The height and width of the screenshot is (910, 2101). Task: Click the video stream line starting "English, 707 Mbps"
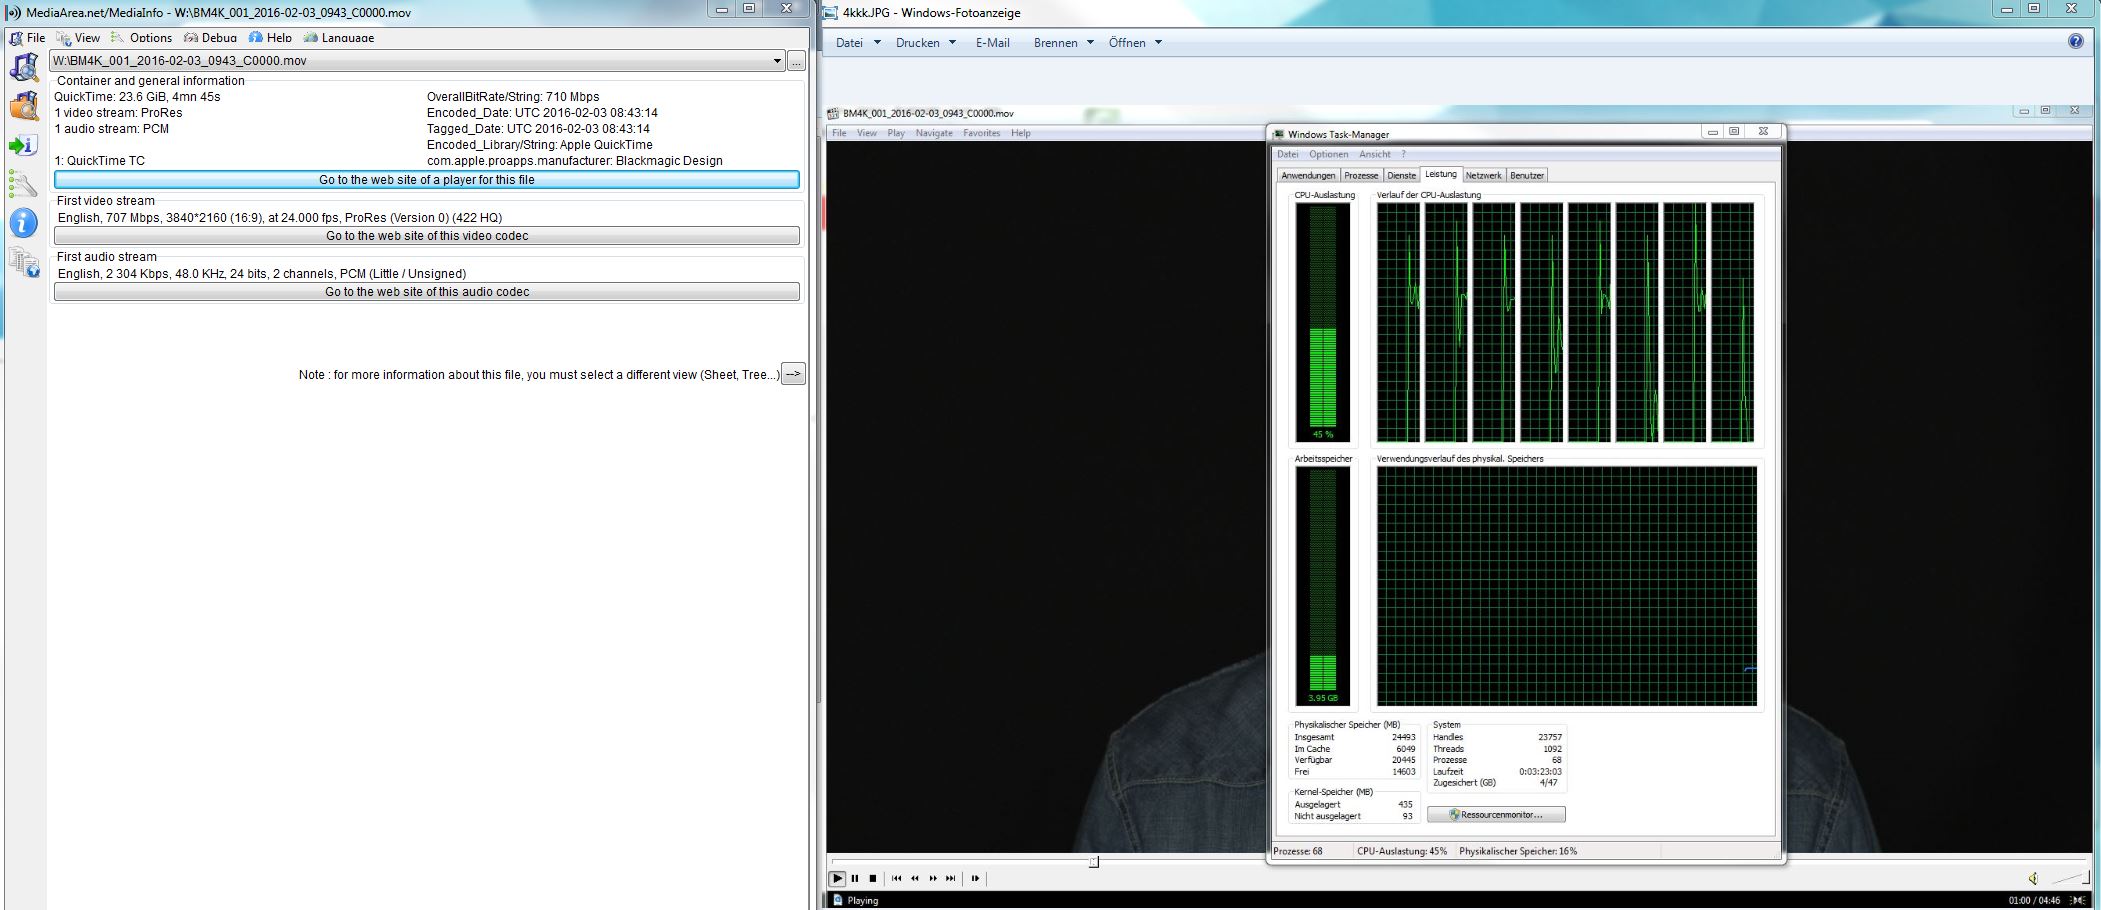[280, 218]
